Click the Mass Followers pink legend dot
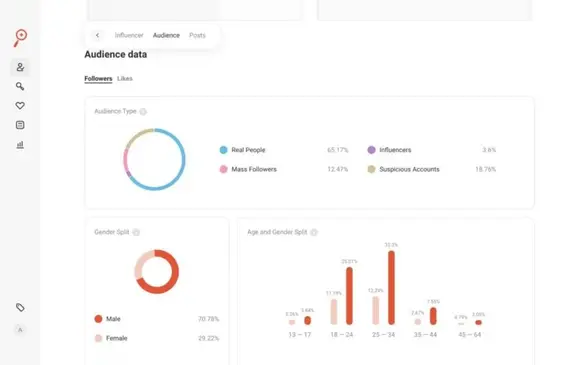579x365 pixels. pos(223,169)
